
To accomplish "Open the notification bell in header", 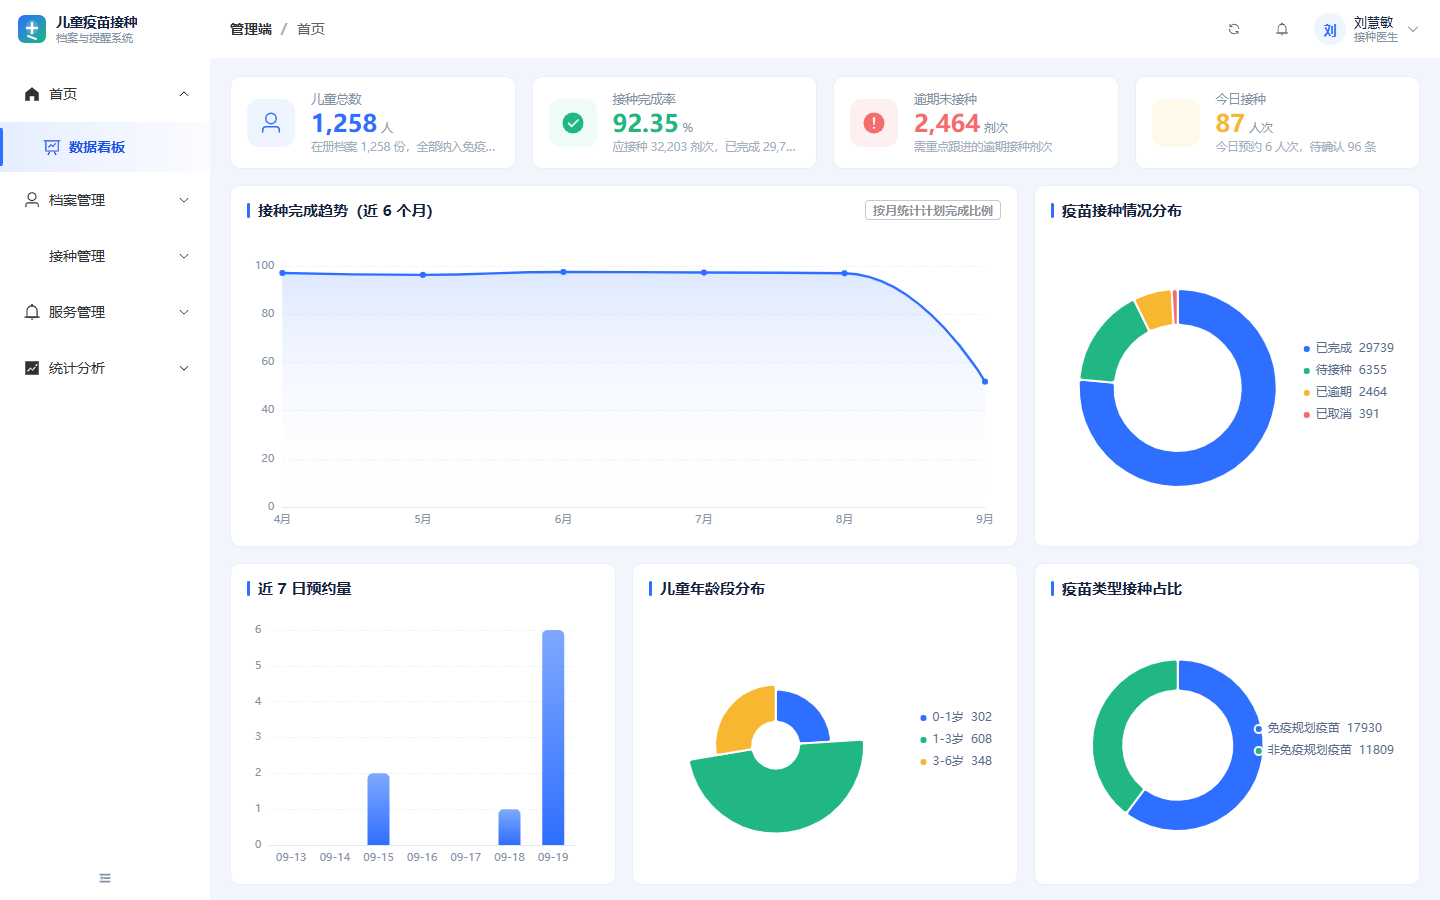I will 1282,29.
